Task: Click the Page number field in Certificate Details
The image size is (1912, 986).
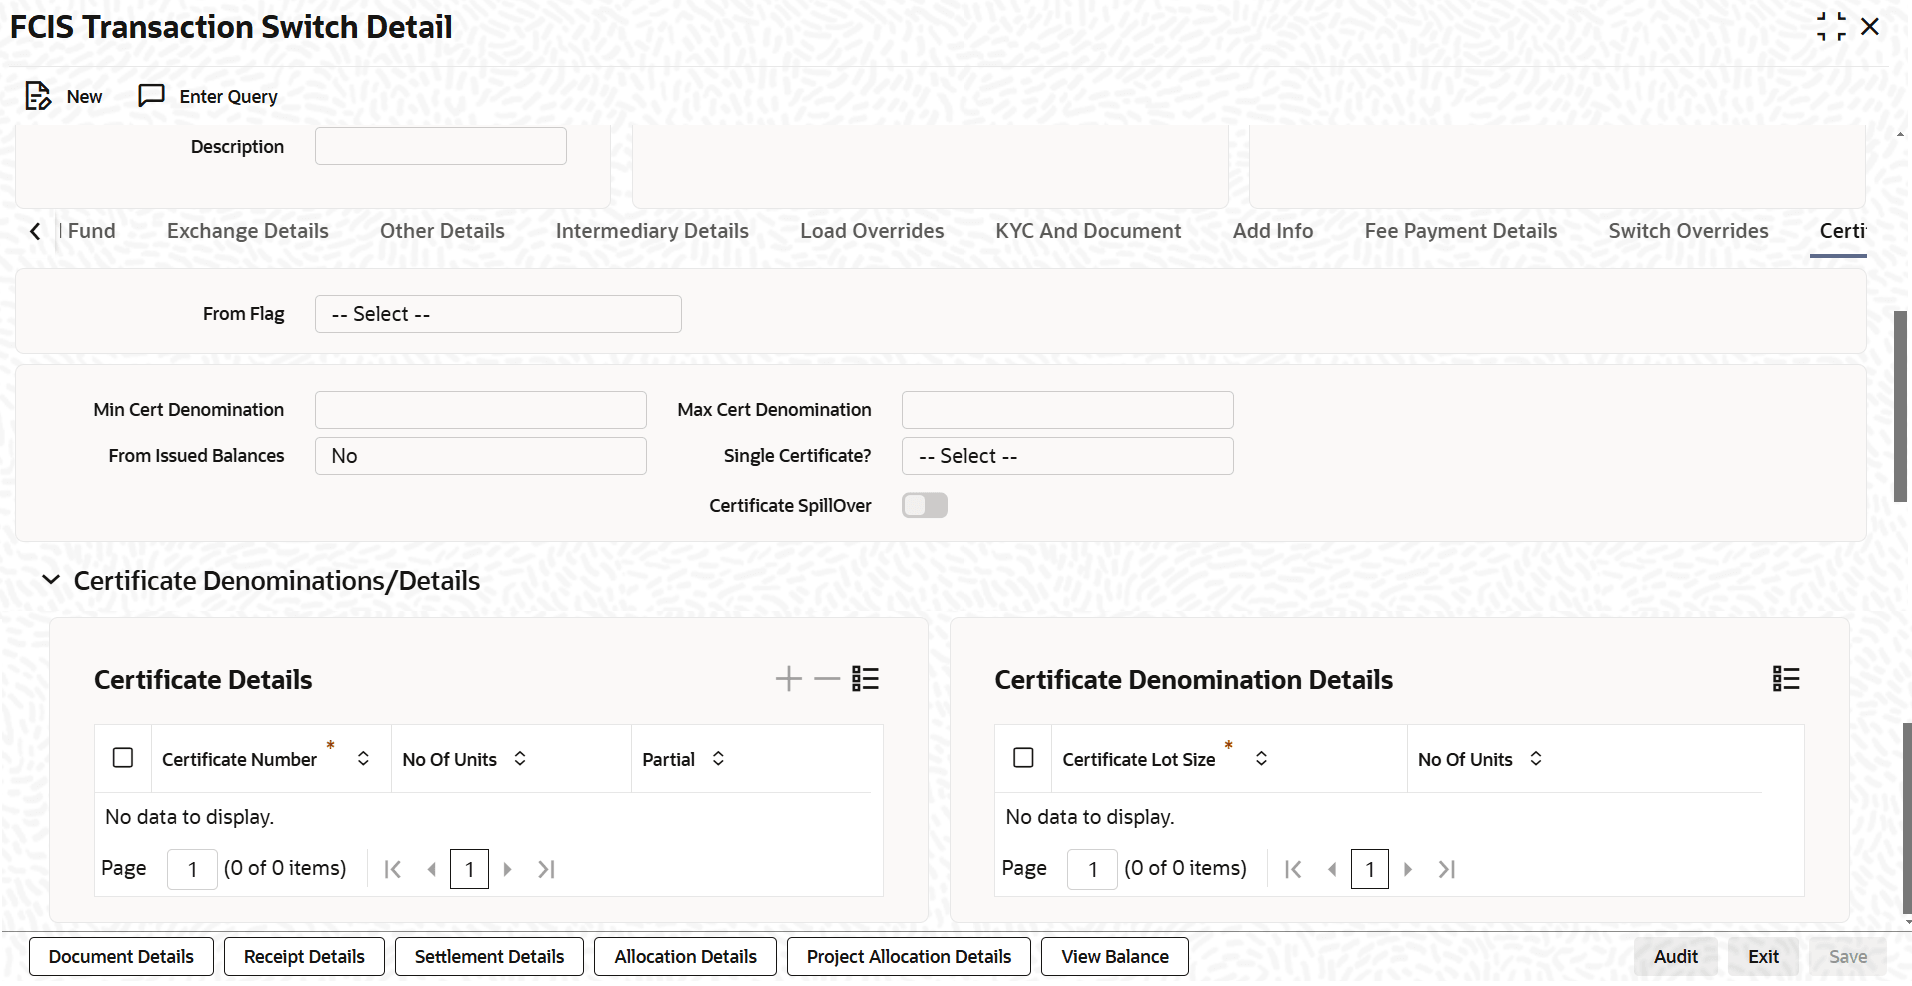Action: 192,869
